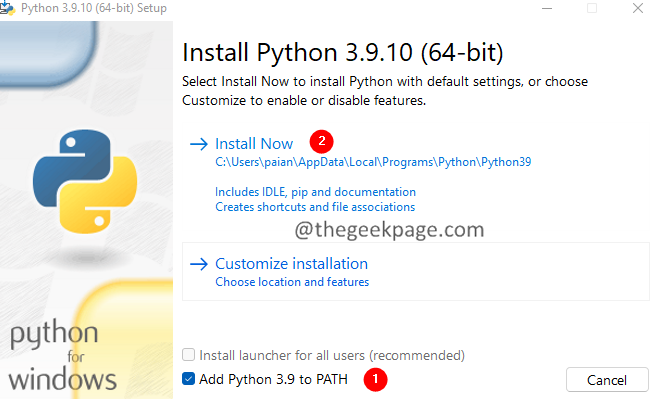Click 'Includes IDLE, pip and documentation' text
The height and width of the screenshot is (399, 655).
tap(315, 192)
